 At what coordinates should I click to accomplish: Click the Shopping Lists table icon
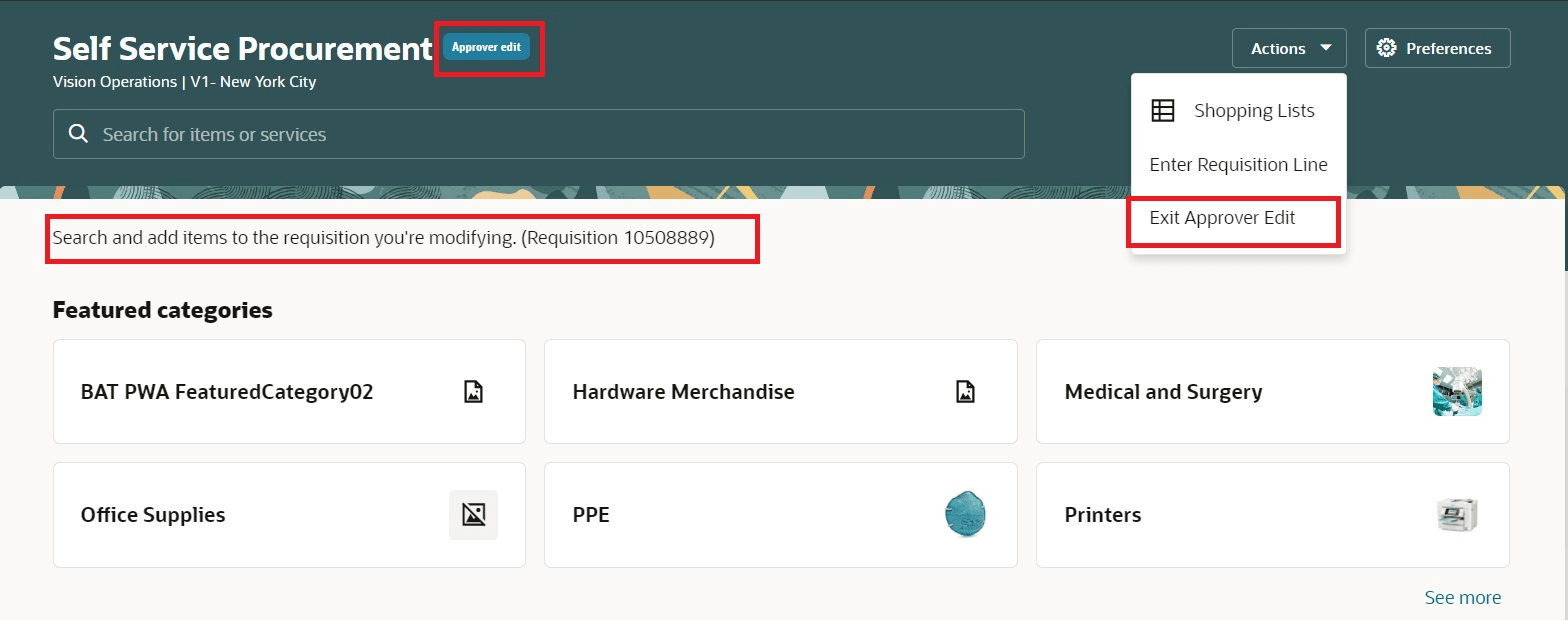pos(1163,111)
